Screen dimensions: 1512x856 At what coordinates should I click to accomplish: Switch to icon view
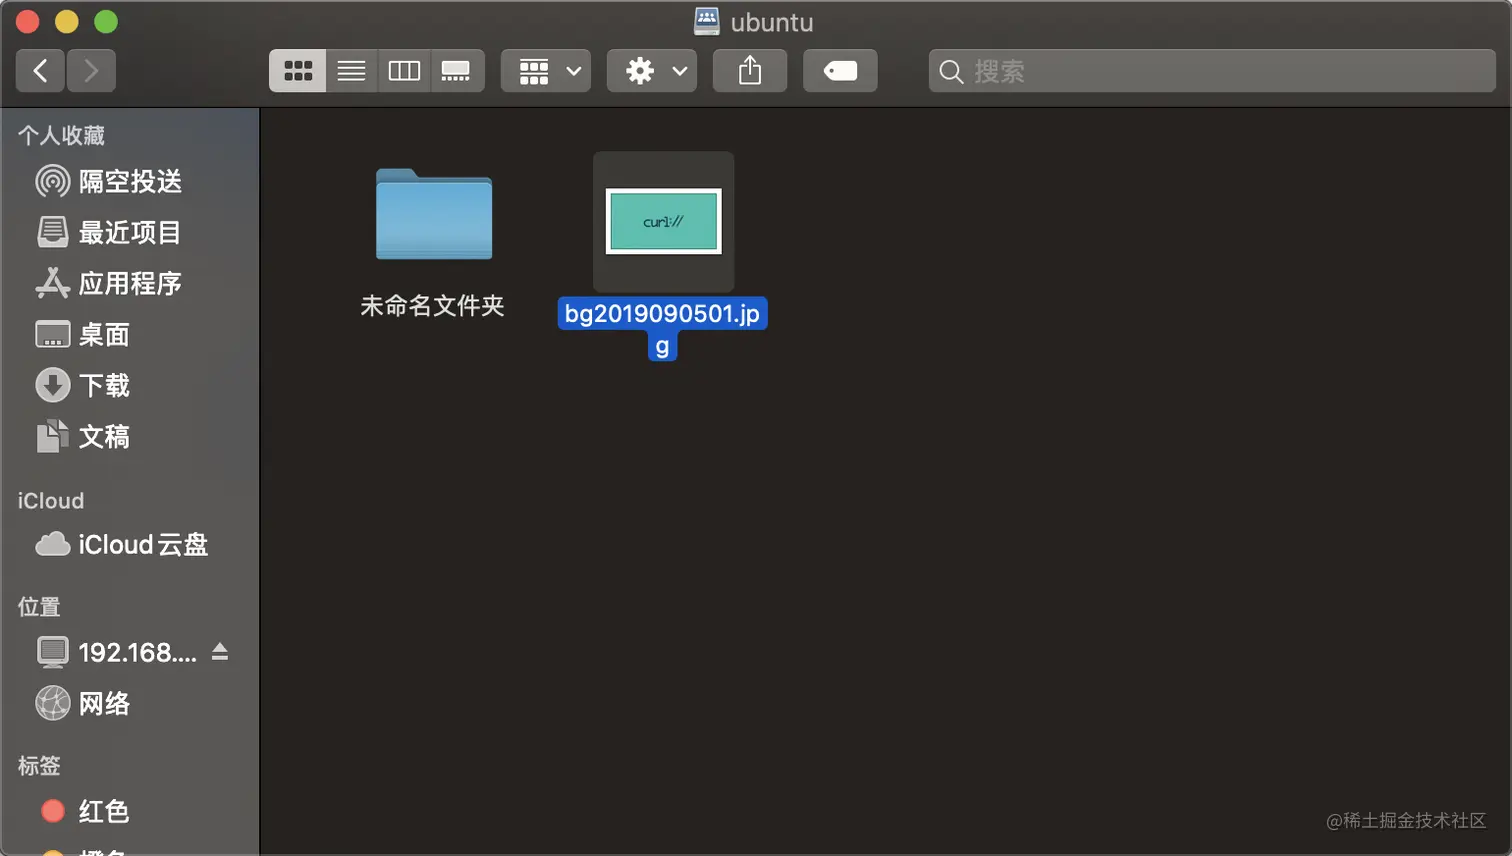(x=297, y=71)
